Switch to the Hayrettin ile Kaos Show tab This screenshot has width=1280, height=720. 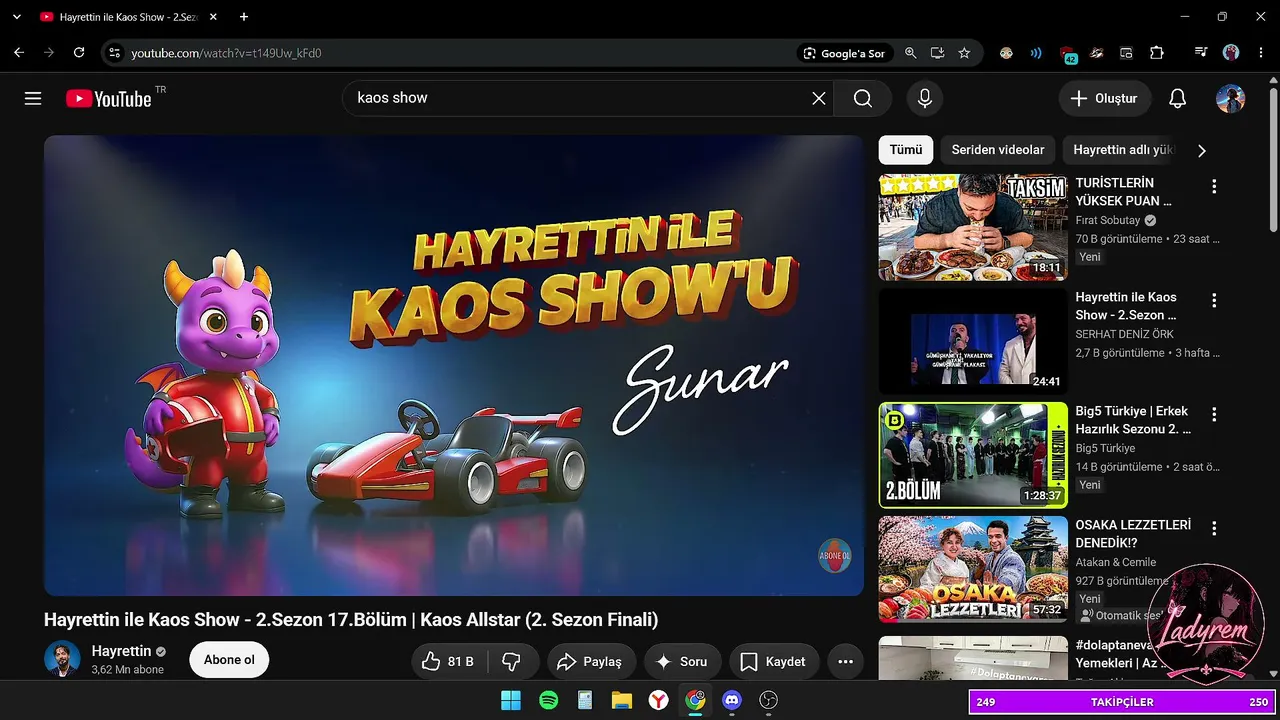(127, 17)
